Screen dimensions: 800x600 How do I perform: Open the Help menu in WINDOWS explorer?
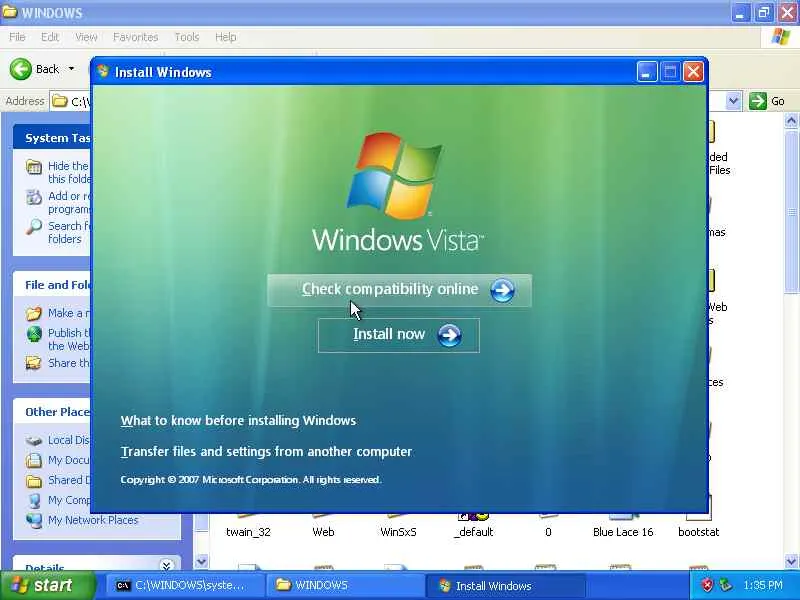[225, 37]
